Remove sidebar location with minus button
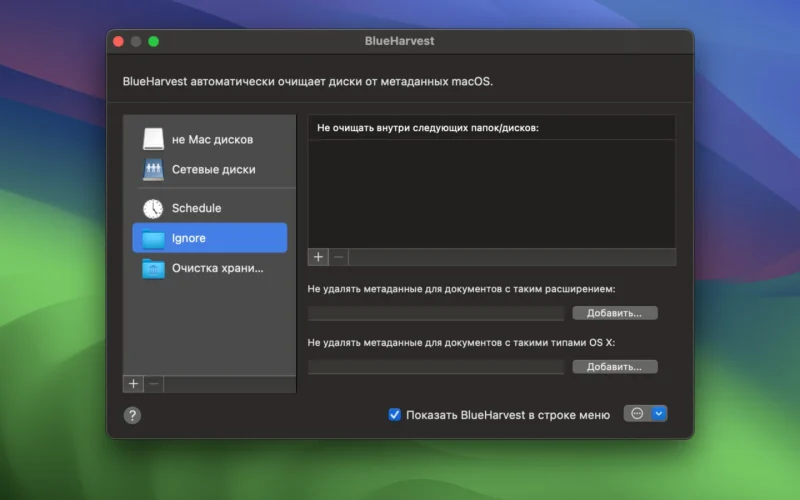 [x=154, y=384]
